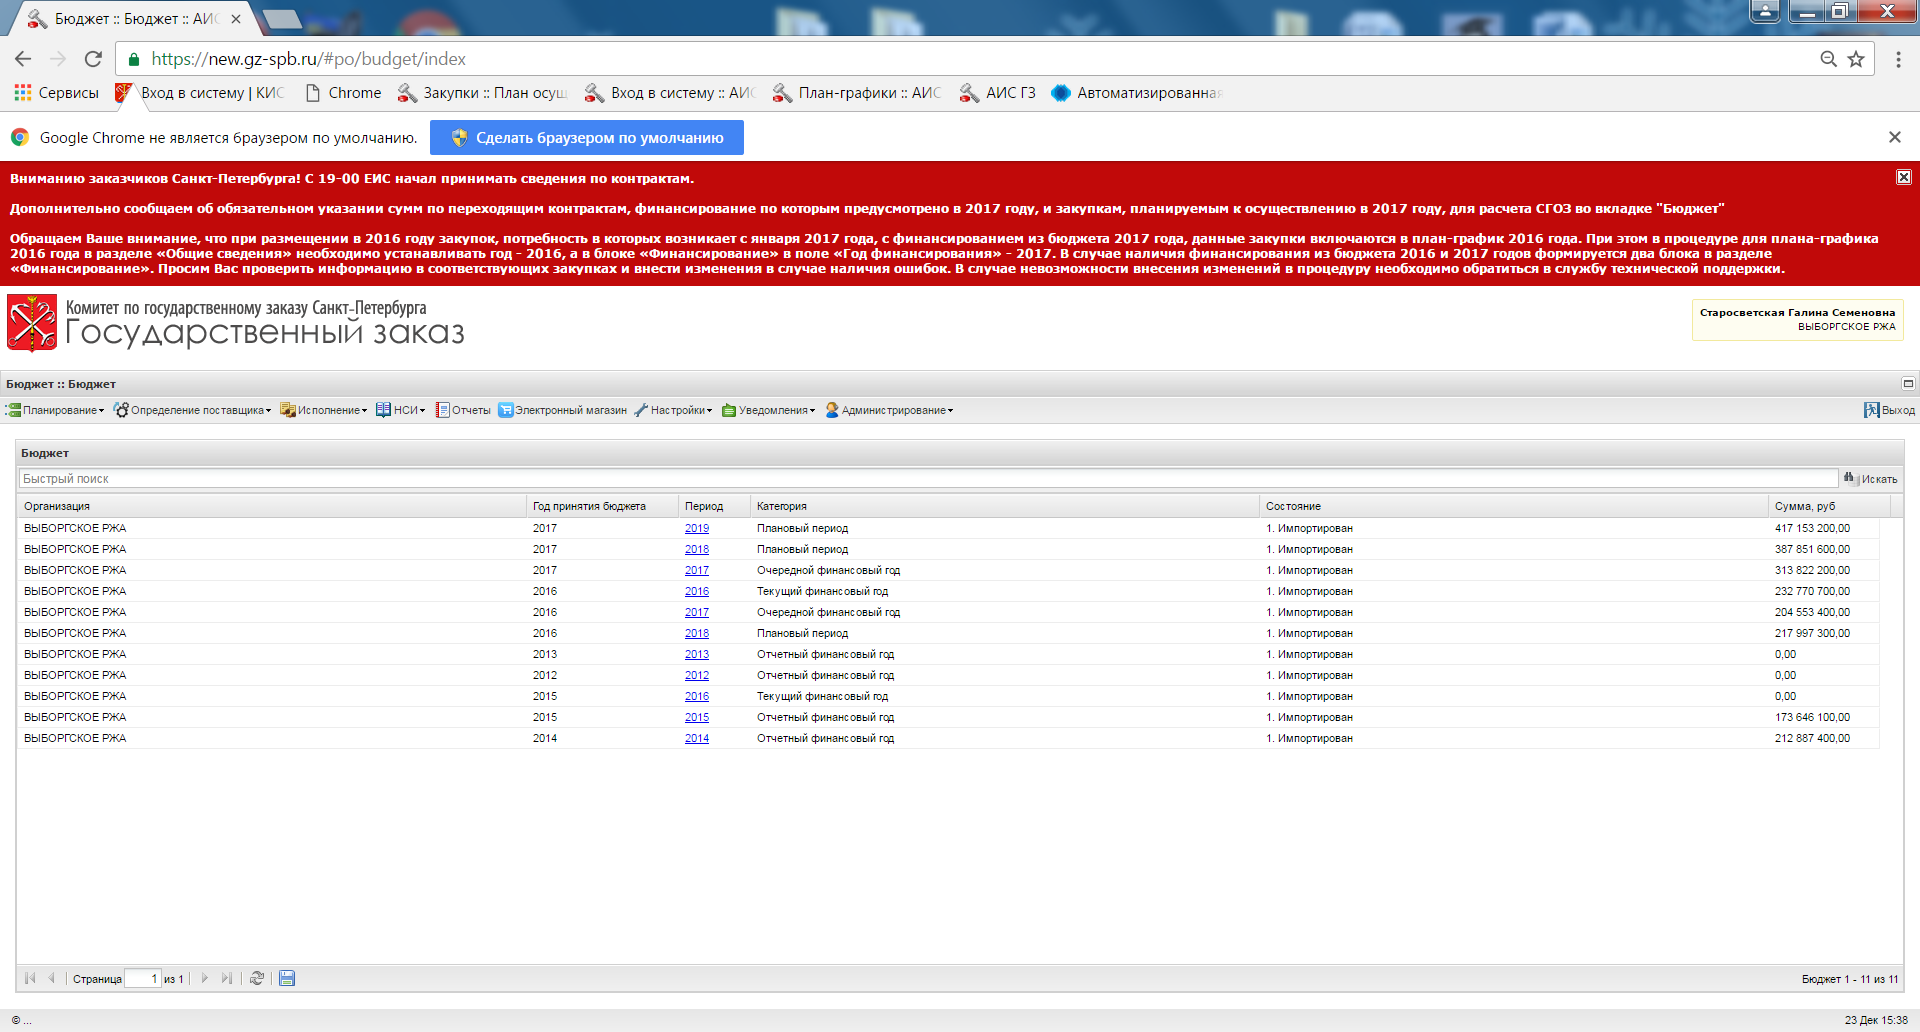Sort by the Сумма, руб column header
This screenshot has height=1032, width=1920.
(x=1829, y=506)
